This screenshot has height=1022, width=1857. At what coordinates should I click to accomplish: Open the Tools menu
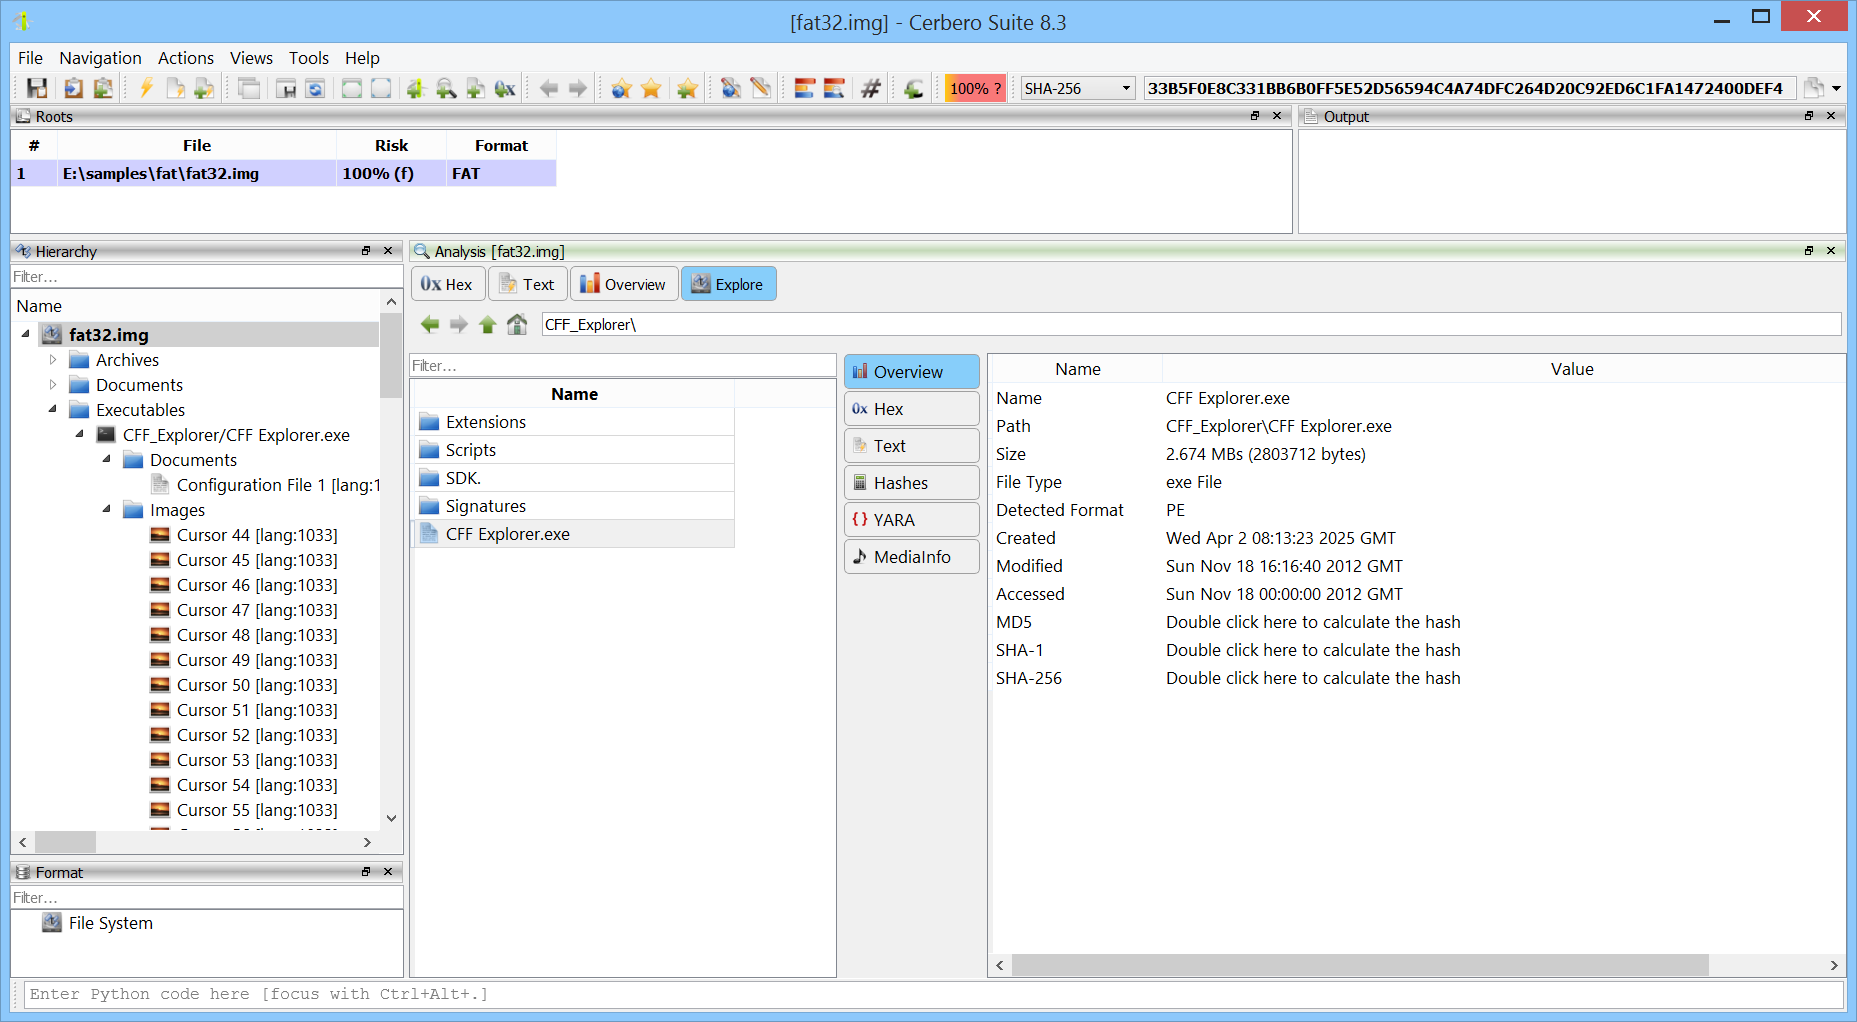click(x=309, y=58)
